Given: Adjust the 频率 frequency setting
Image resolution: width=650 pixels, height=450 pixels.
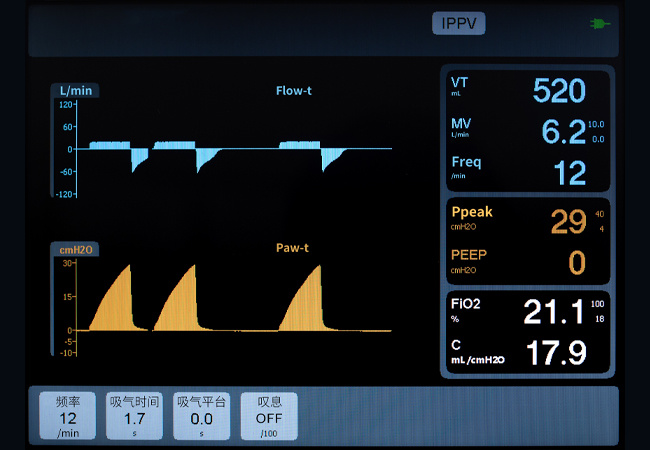Looking at the screenshot, I should (68, 415).
